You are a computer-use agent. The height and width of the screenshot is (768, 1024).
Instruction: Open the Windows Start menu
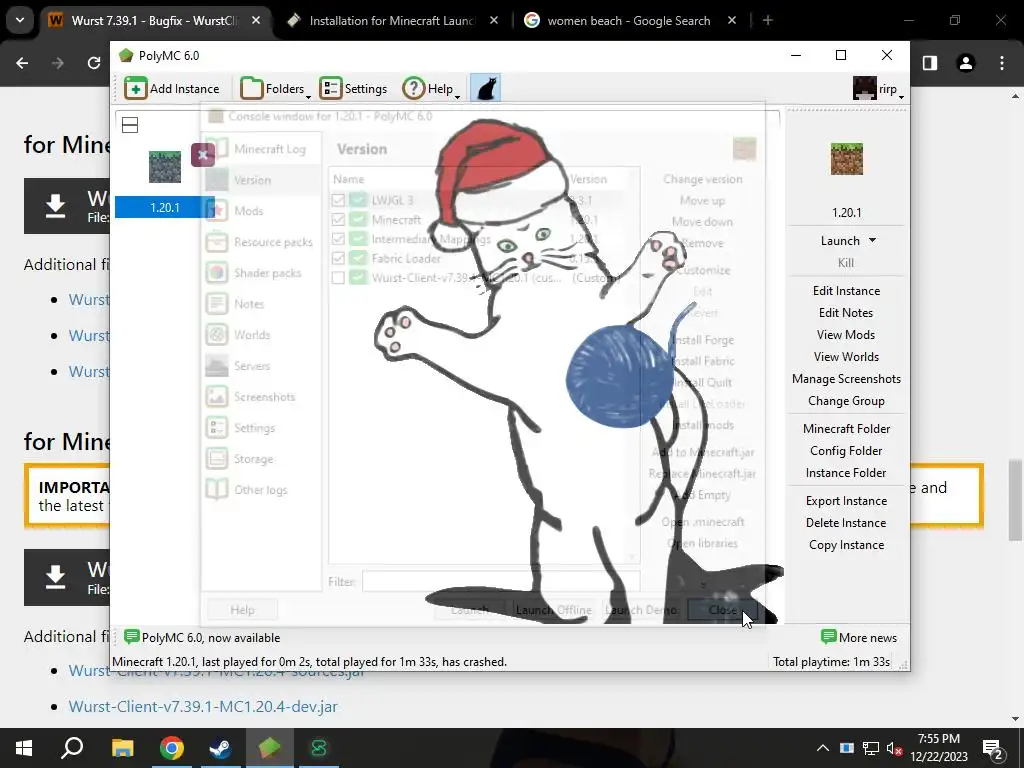click(24, 748)
